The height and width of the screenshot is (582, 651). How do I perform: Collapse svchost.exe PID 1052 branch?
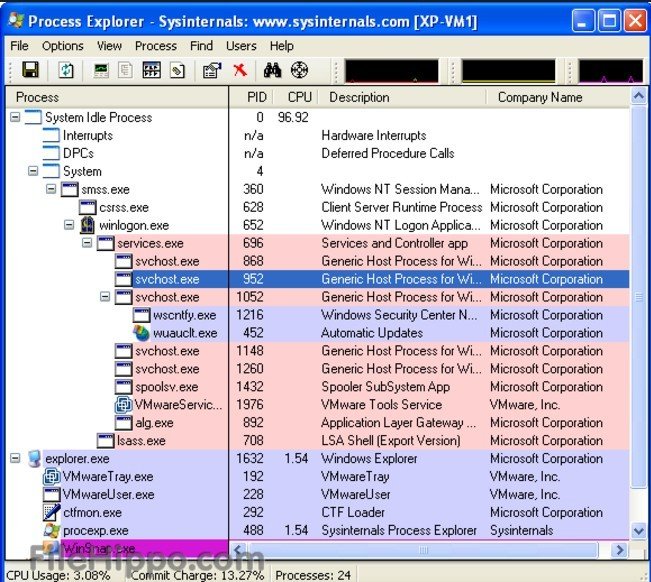tap(105, 297)
